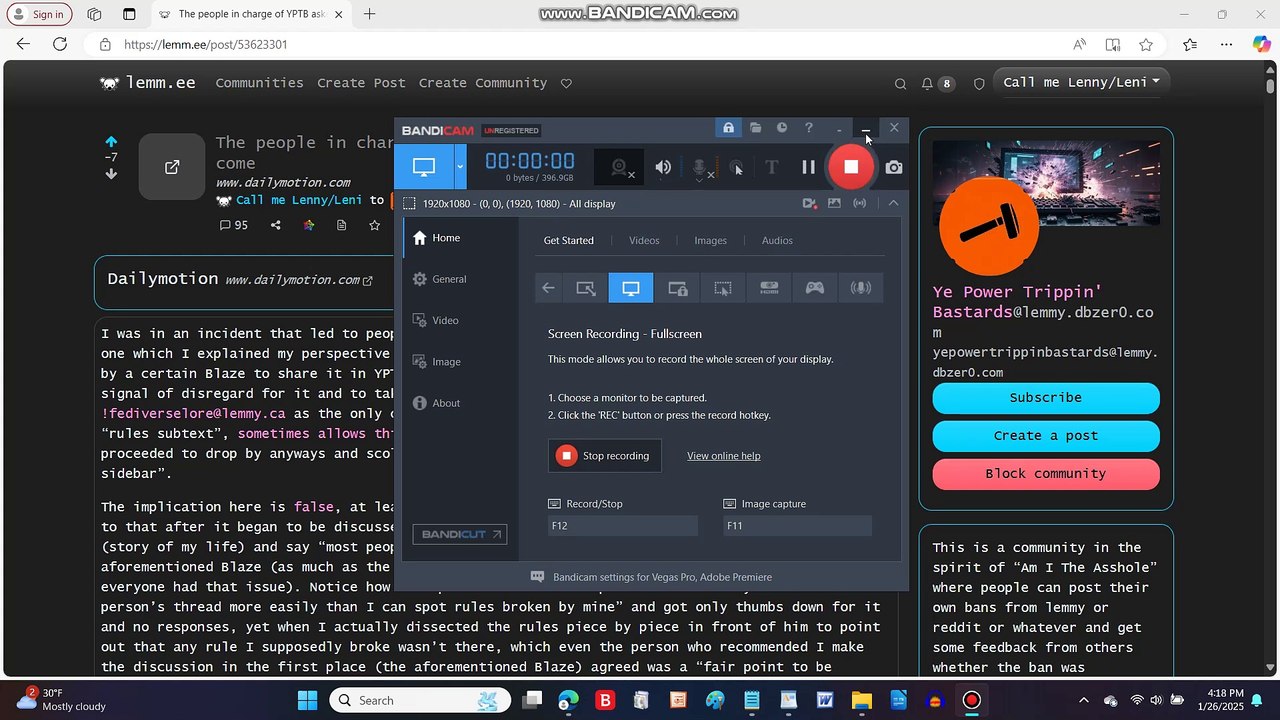Open Bandicam help question mark
Image resolution: width=1280 pixels, height=720 pixels.
809,128
